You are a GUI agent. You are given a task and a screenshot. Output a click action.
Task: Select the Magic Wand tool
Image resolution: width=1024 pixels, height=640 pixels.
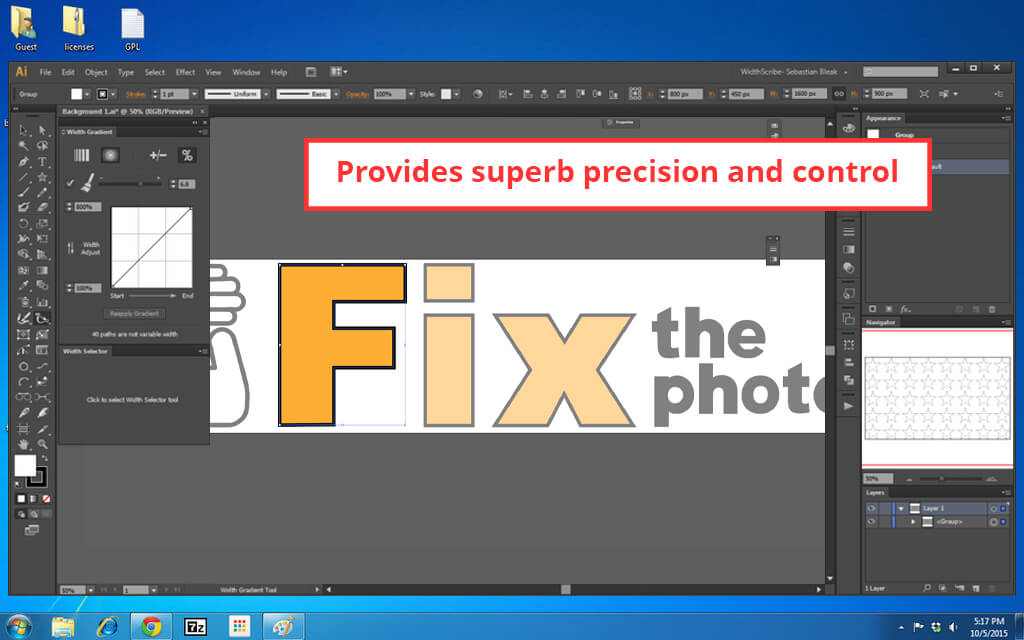point(24,146)
